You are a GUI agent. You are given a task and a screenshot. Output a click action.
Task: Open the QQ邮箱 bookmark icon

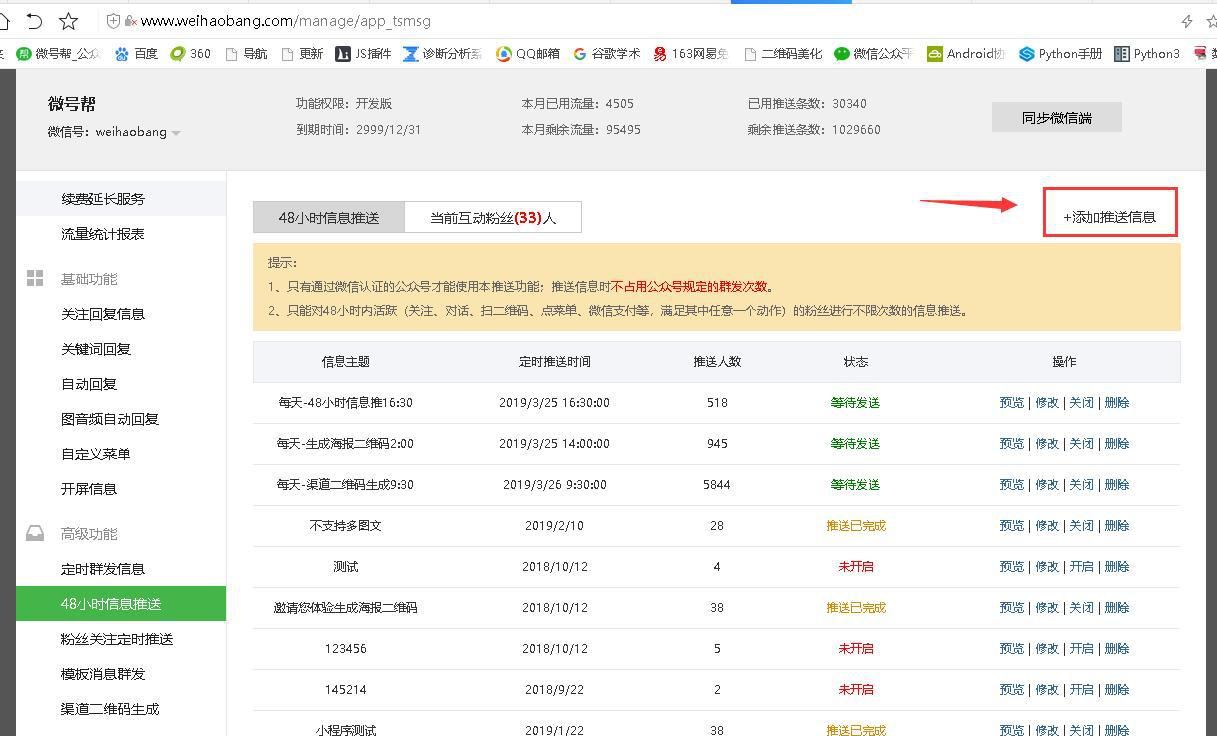[x=503, y=54]
